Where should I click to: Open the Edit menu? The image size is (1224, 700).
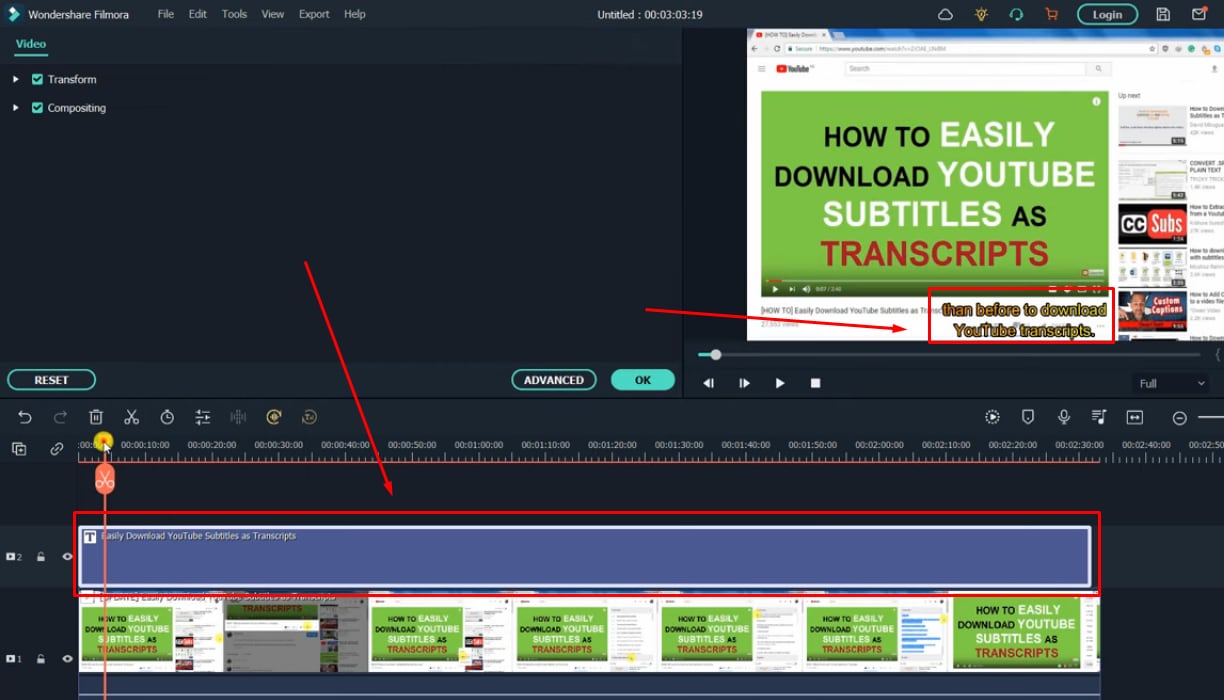pyautogui.click(x=198, y=14)
